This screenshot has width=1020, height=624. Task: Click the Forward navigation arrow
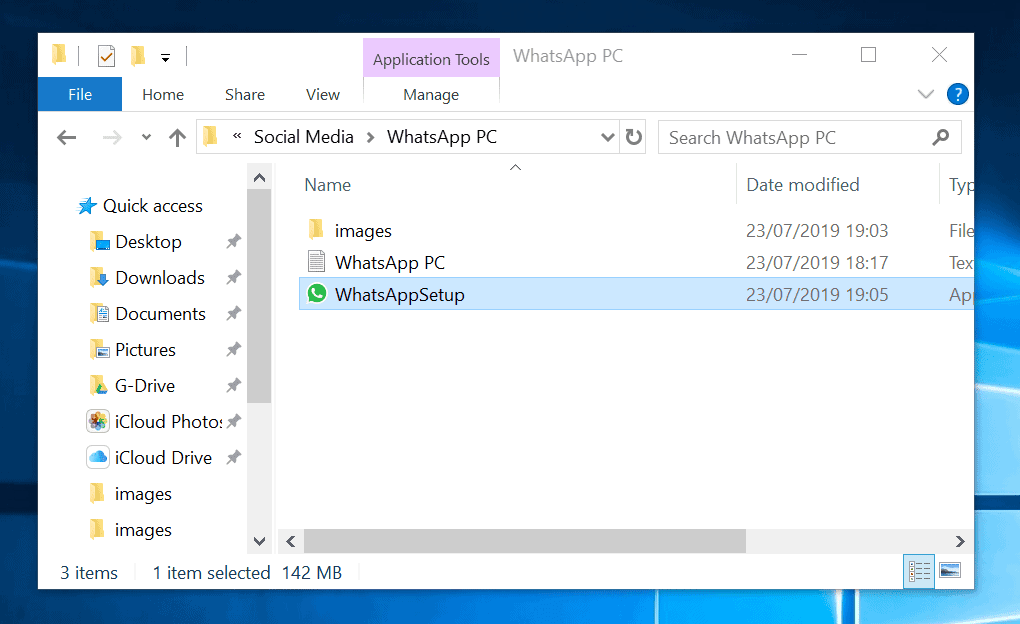112,137
